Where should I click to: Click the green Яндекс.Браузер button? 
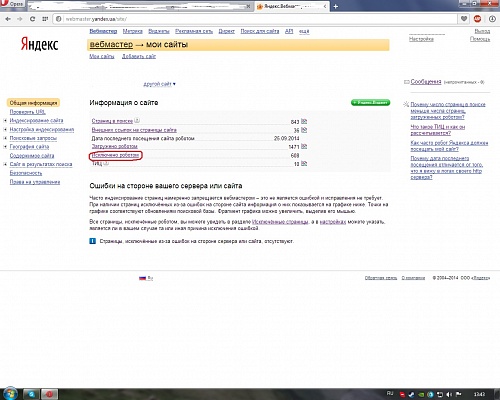(x=370, y=102)
